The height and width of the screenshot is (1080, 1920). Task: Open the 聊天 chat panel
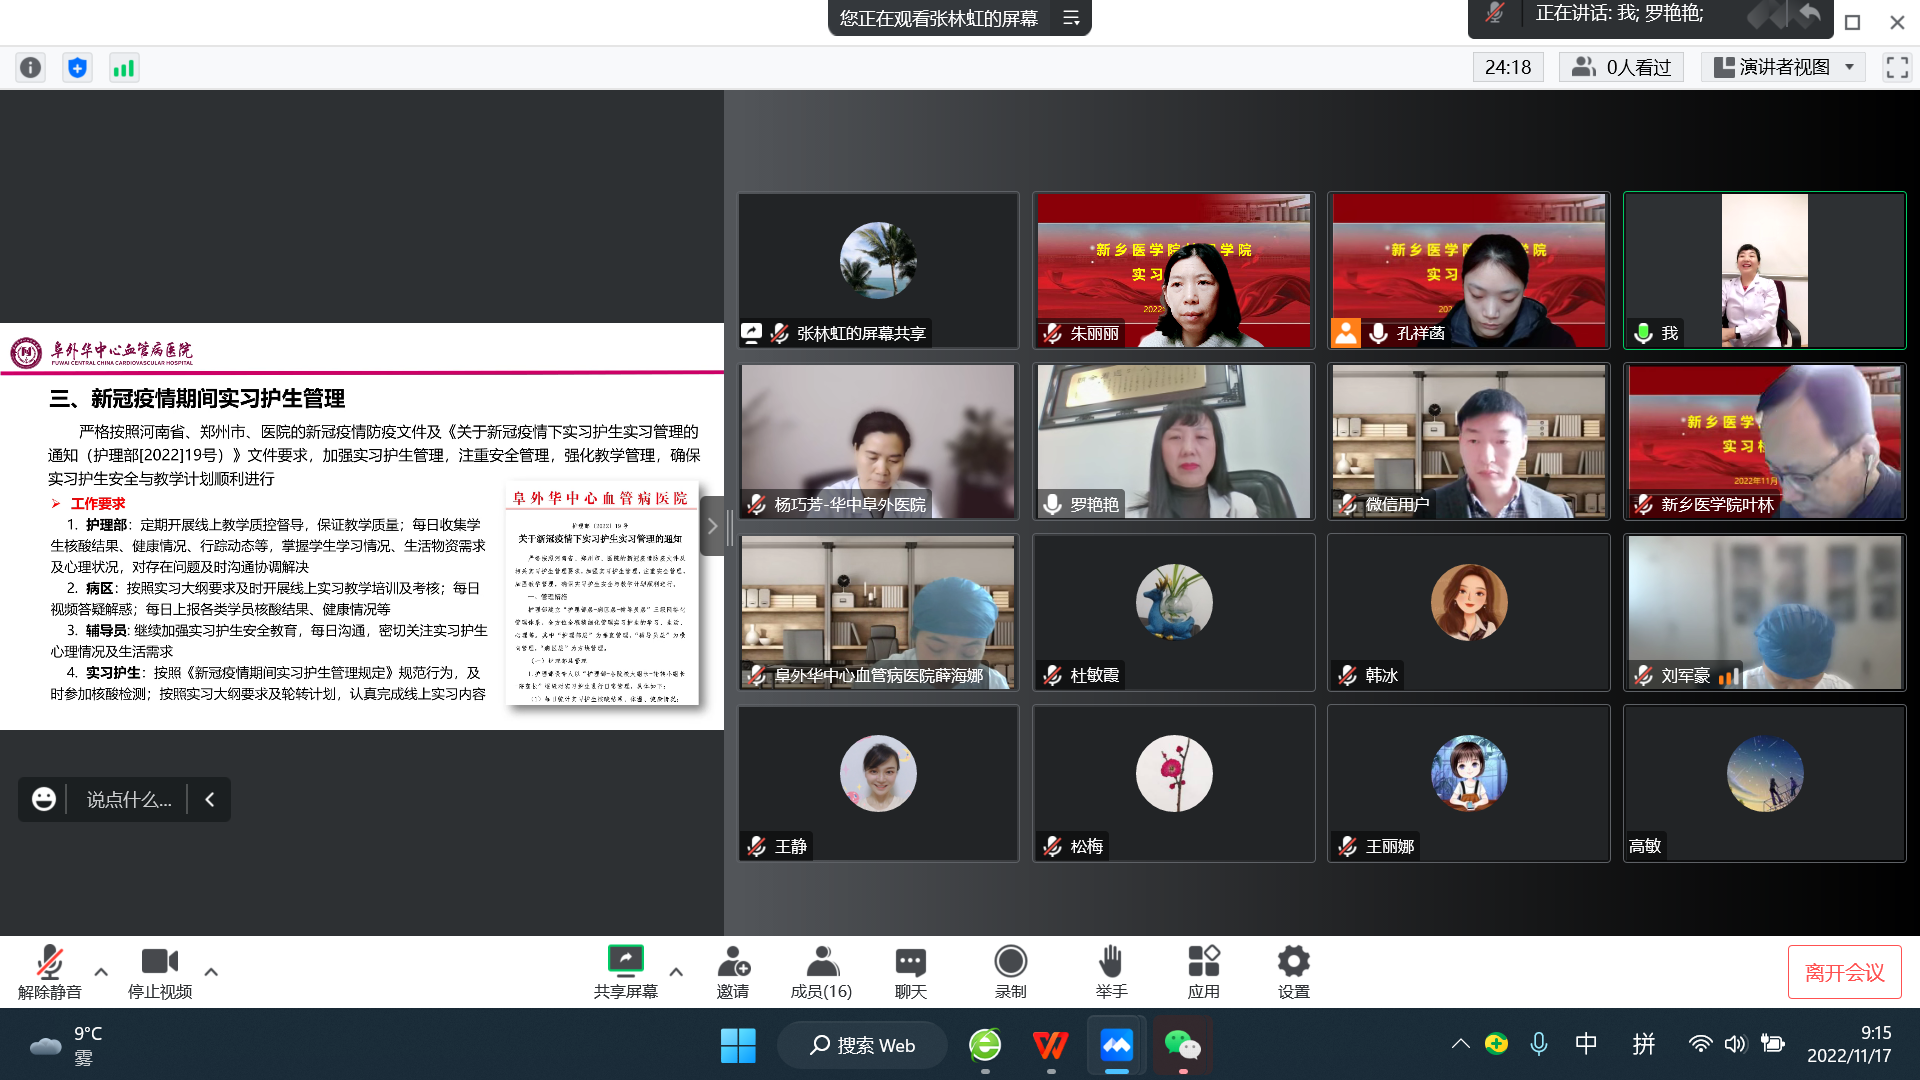910,972
